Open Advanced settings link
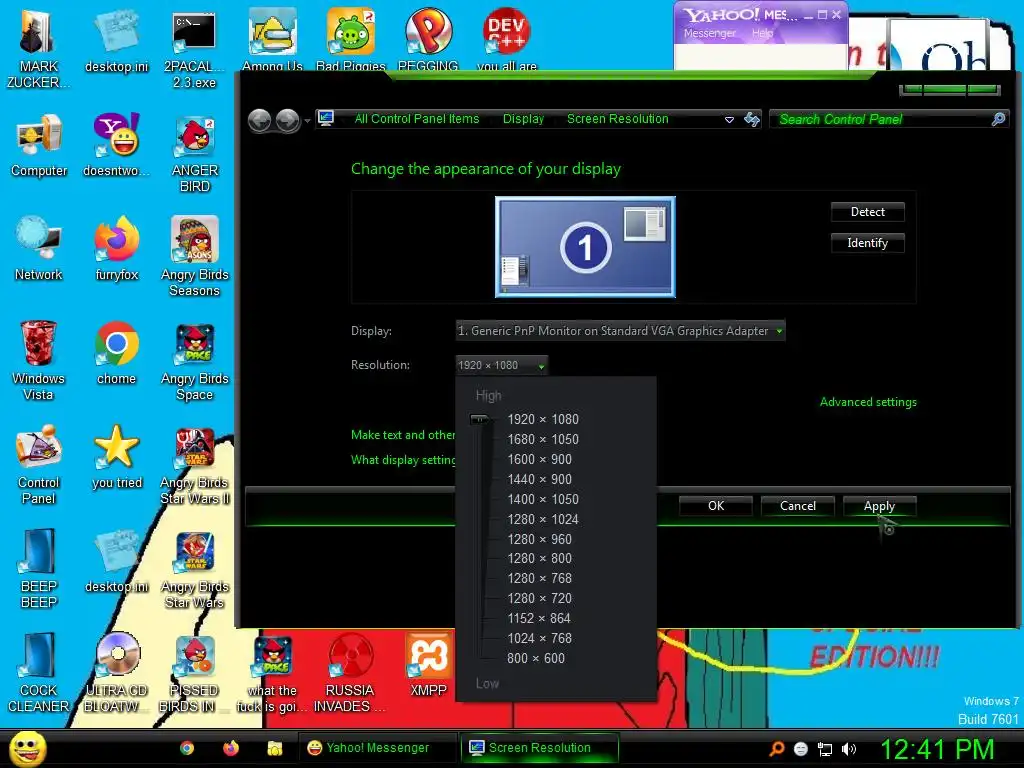Viewport: 1024px width, 768px height. [x=868, y=402]
